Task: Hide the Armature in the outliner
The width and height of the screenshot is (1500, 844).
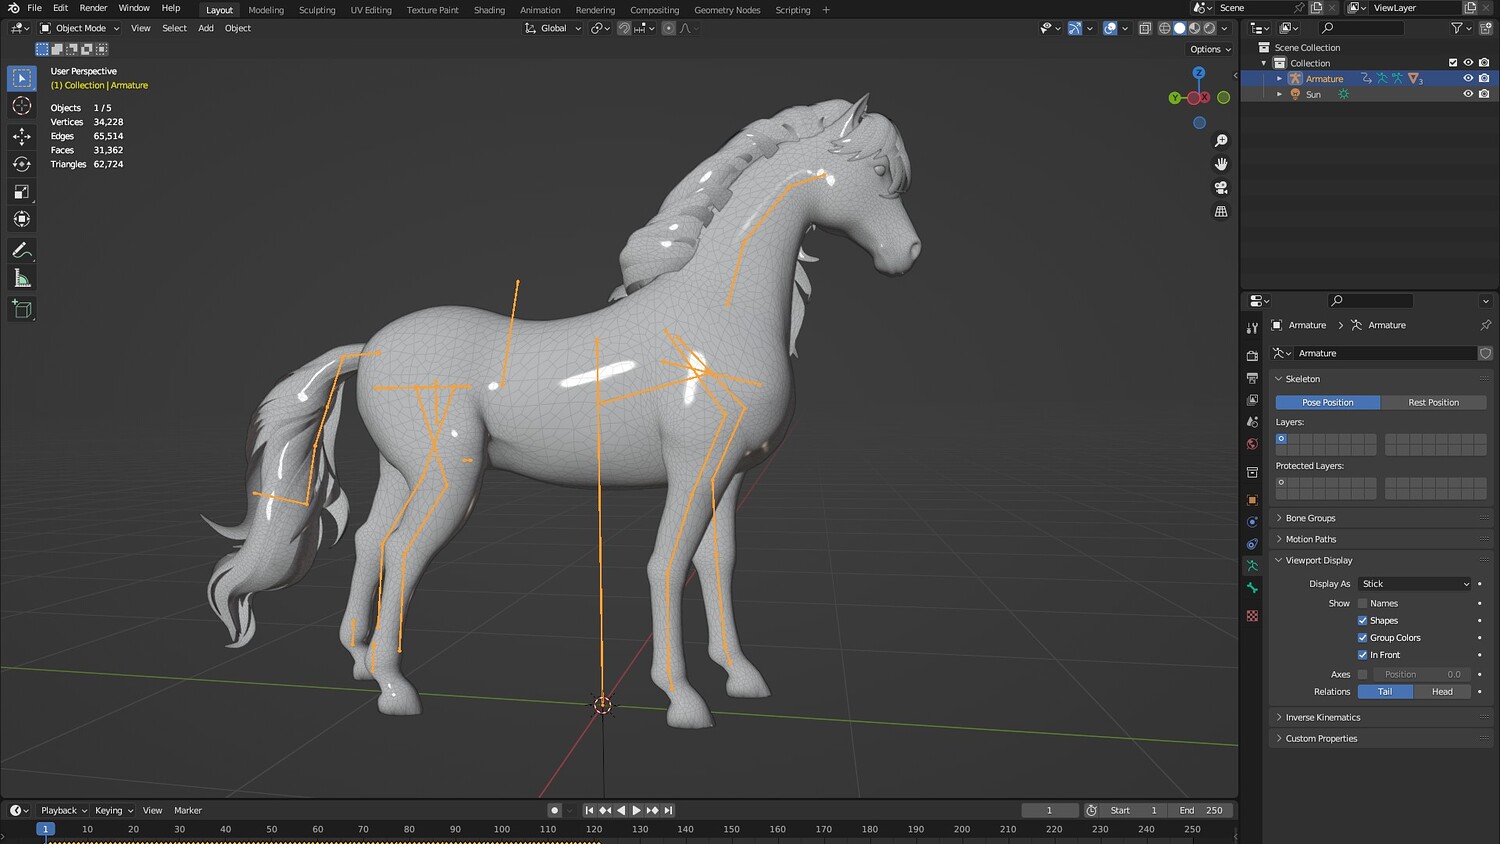Action: (1468, 78)
